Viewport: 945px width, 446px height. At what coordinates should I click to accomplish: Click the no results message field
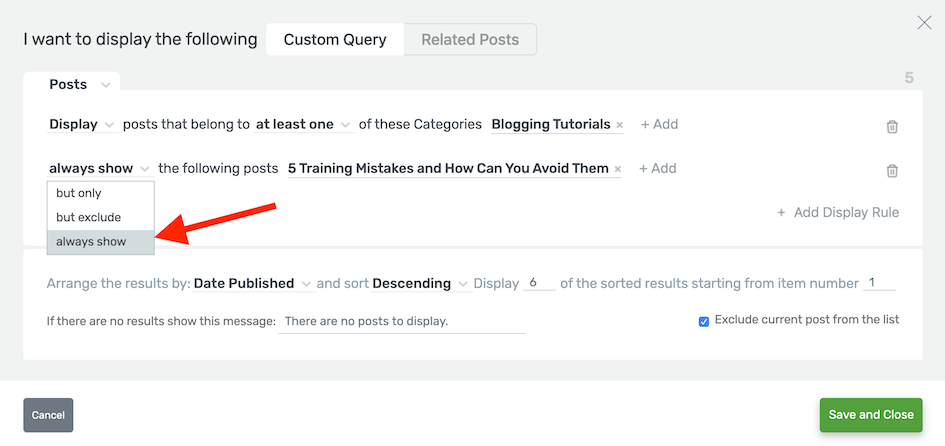click(402, 322)
